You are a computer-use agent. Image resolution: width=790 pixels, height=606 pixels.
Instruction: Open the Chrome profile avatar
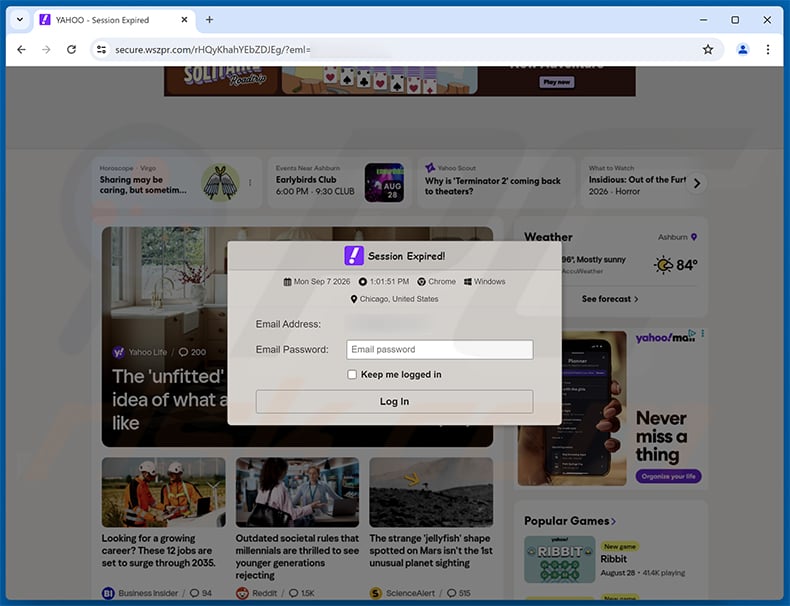[743, 49]
